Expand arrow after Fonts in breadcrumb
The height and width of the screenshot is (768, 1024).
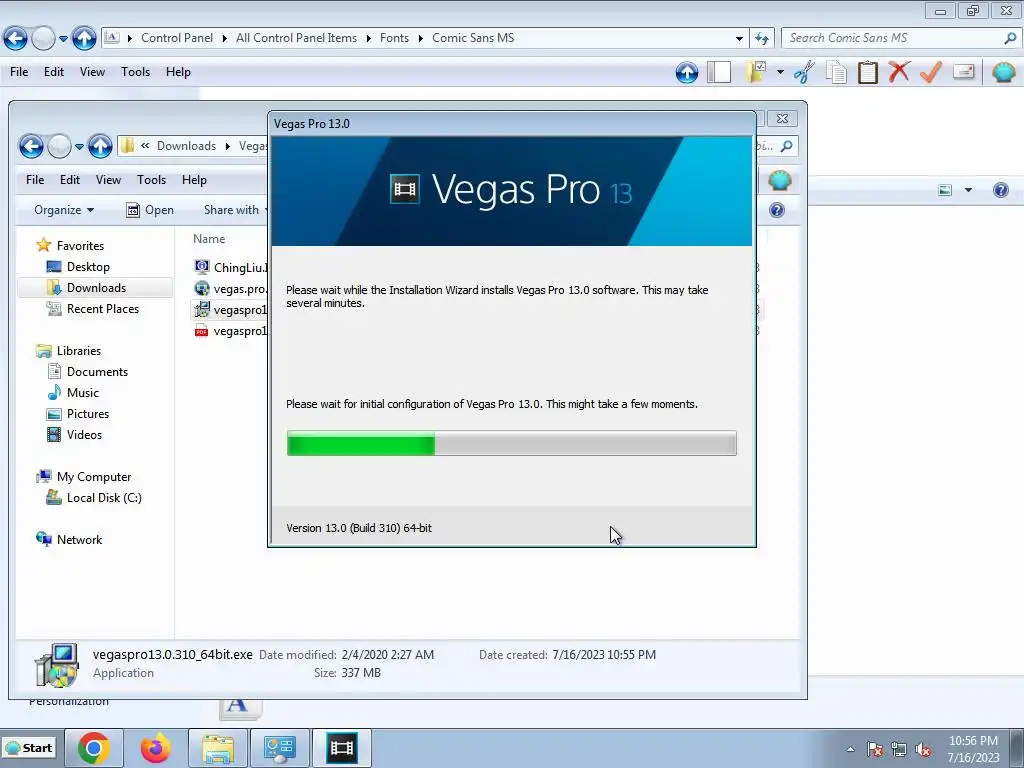421,39
